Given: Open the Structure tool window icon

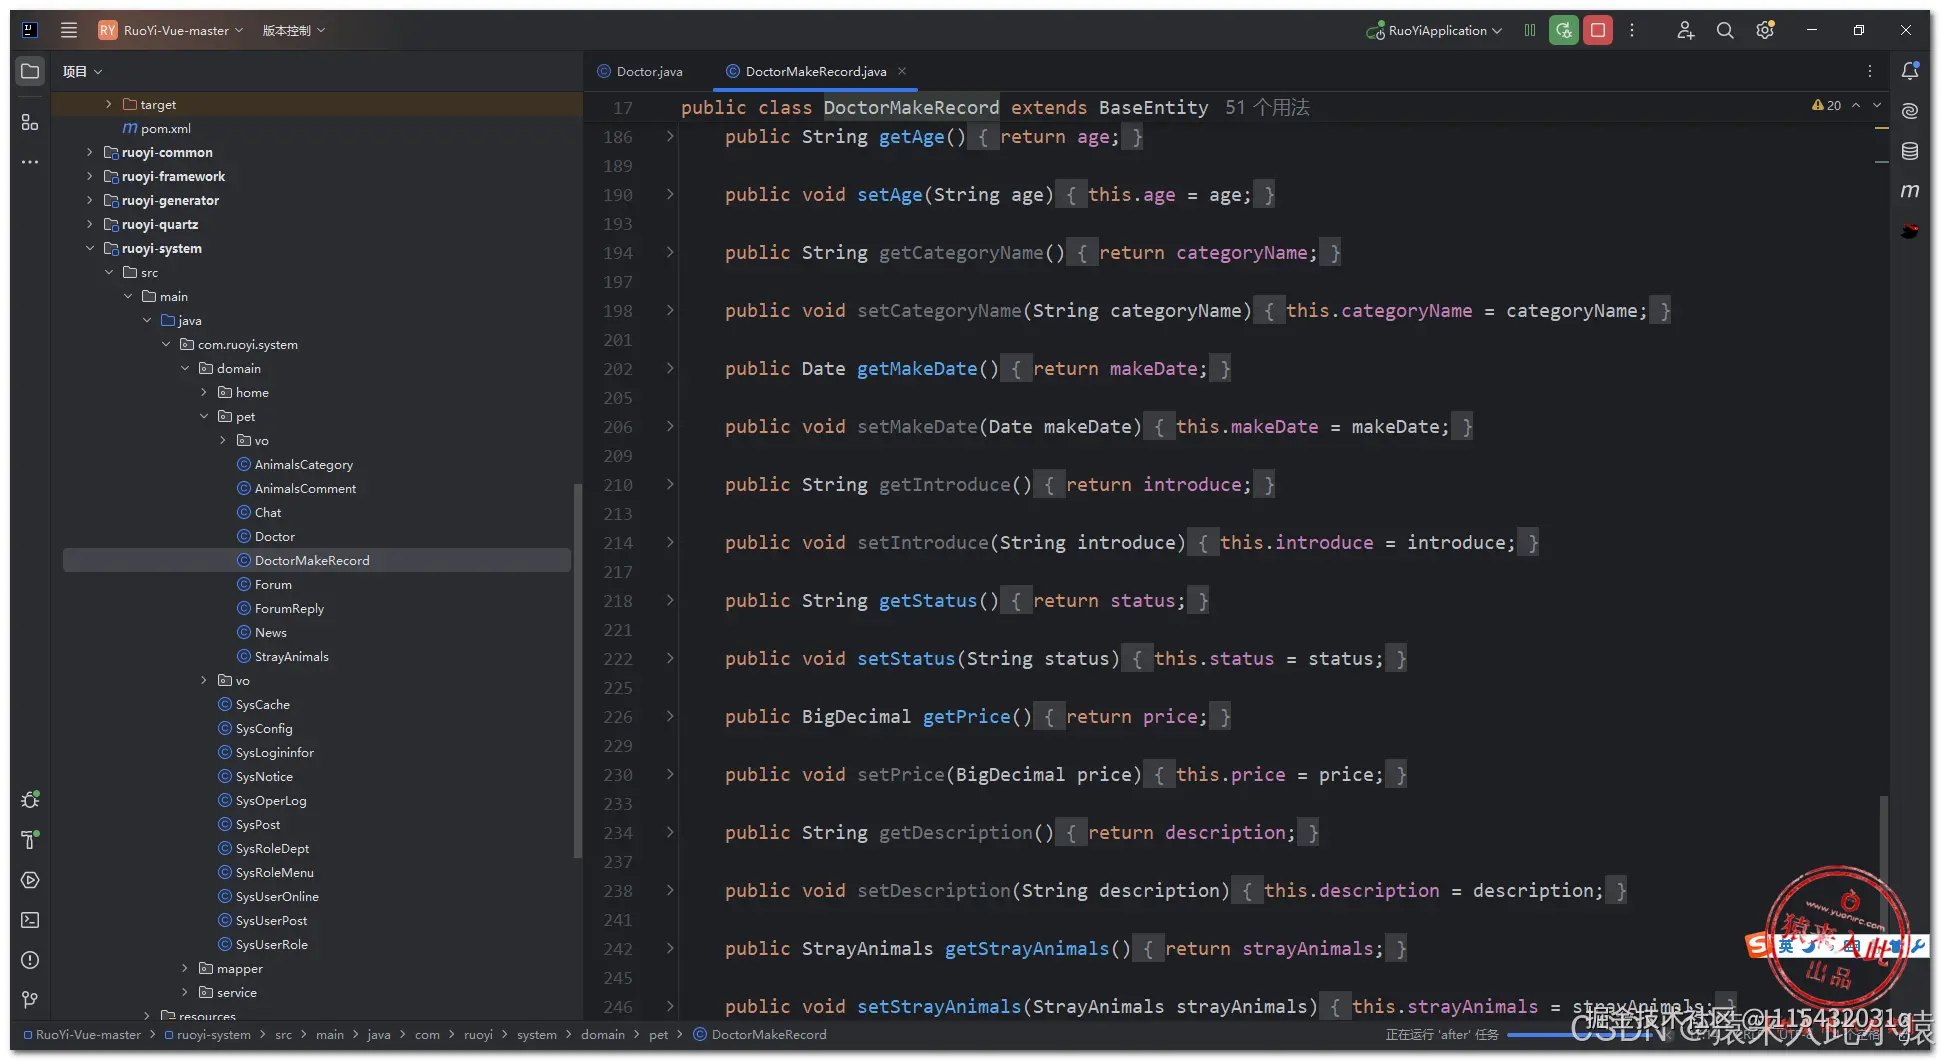Looking at the screenshot, I should [30, 122].
